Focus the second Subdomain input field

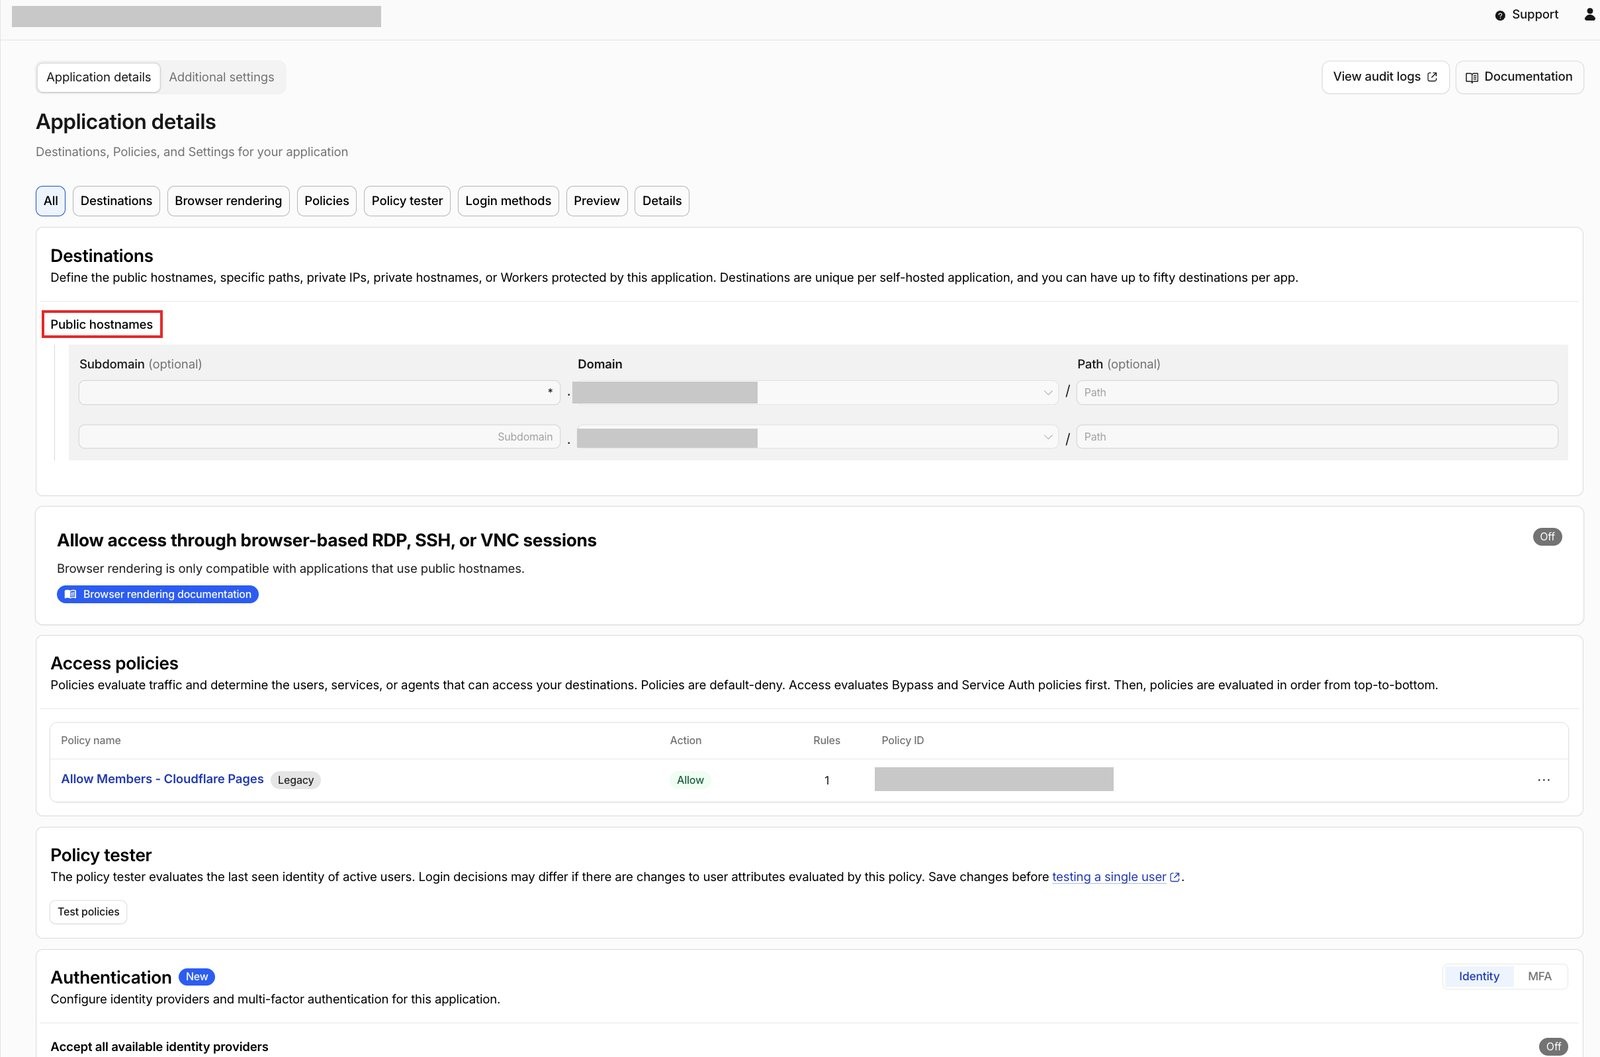[319, 437]
